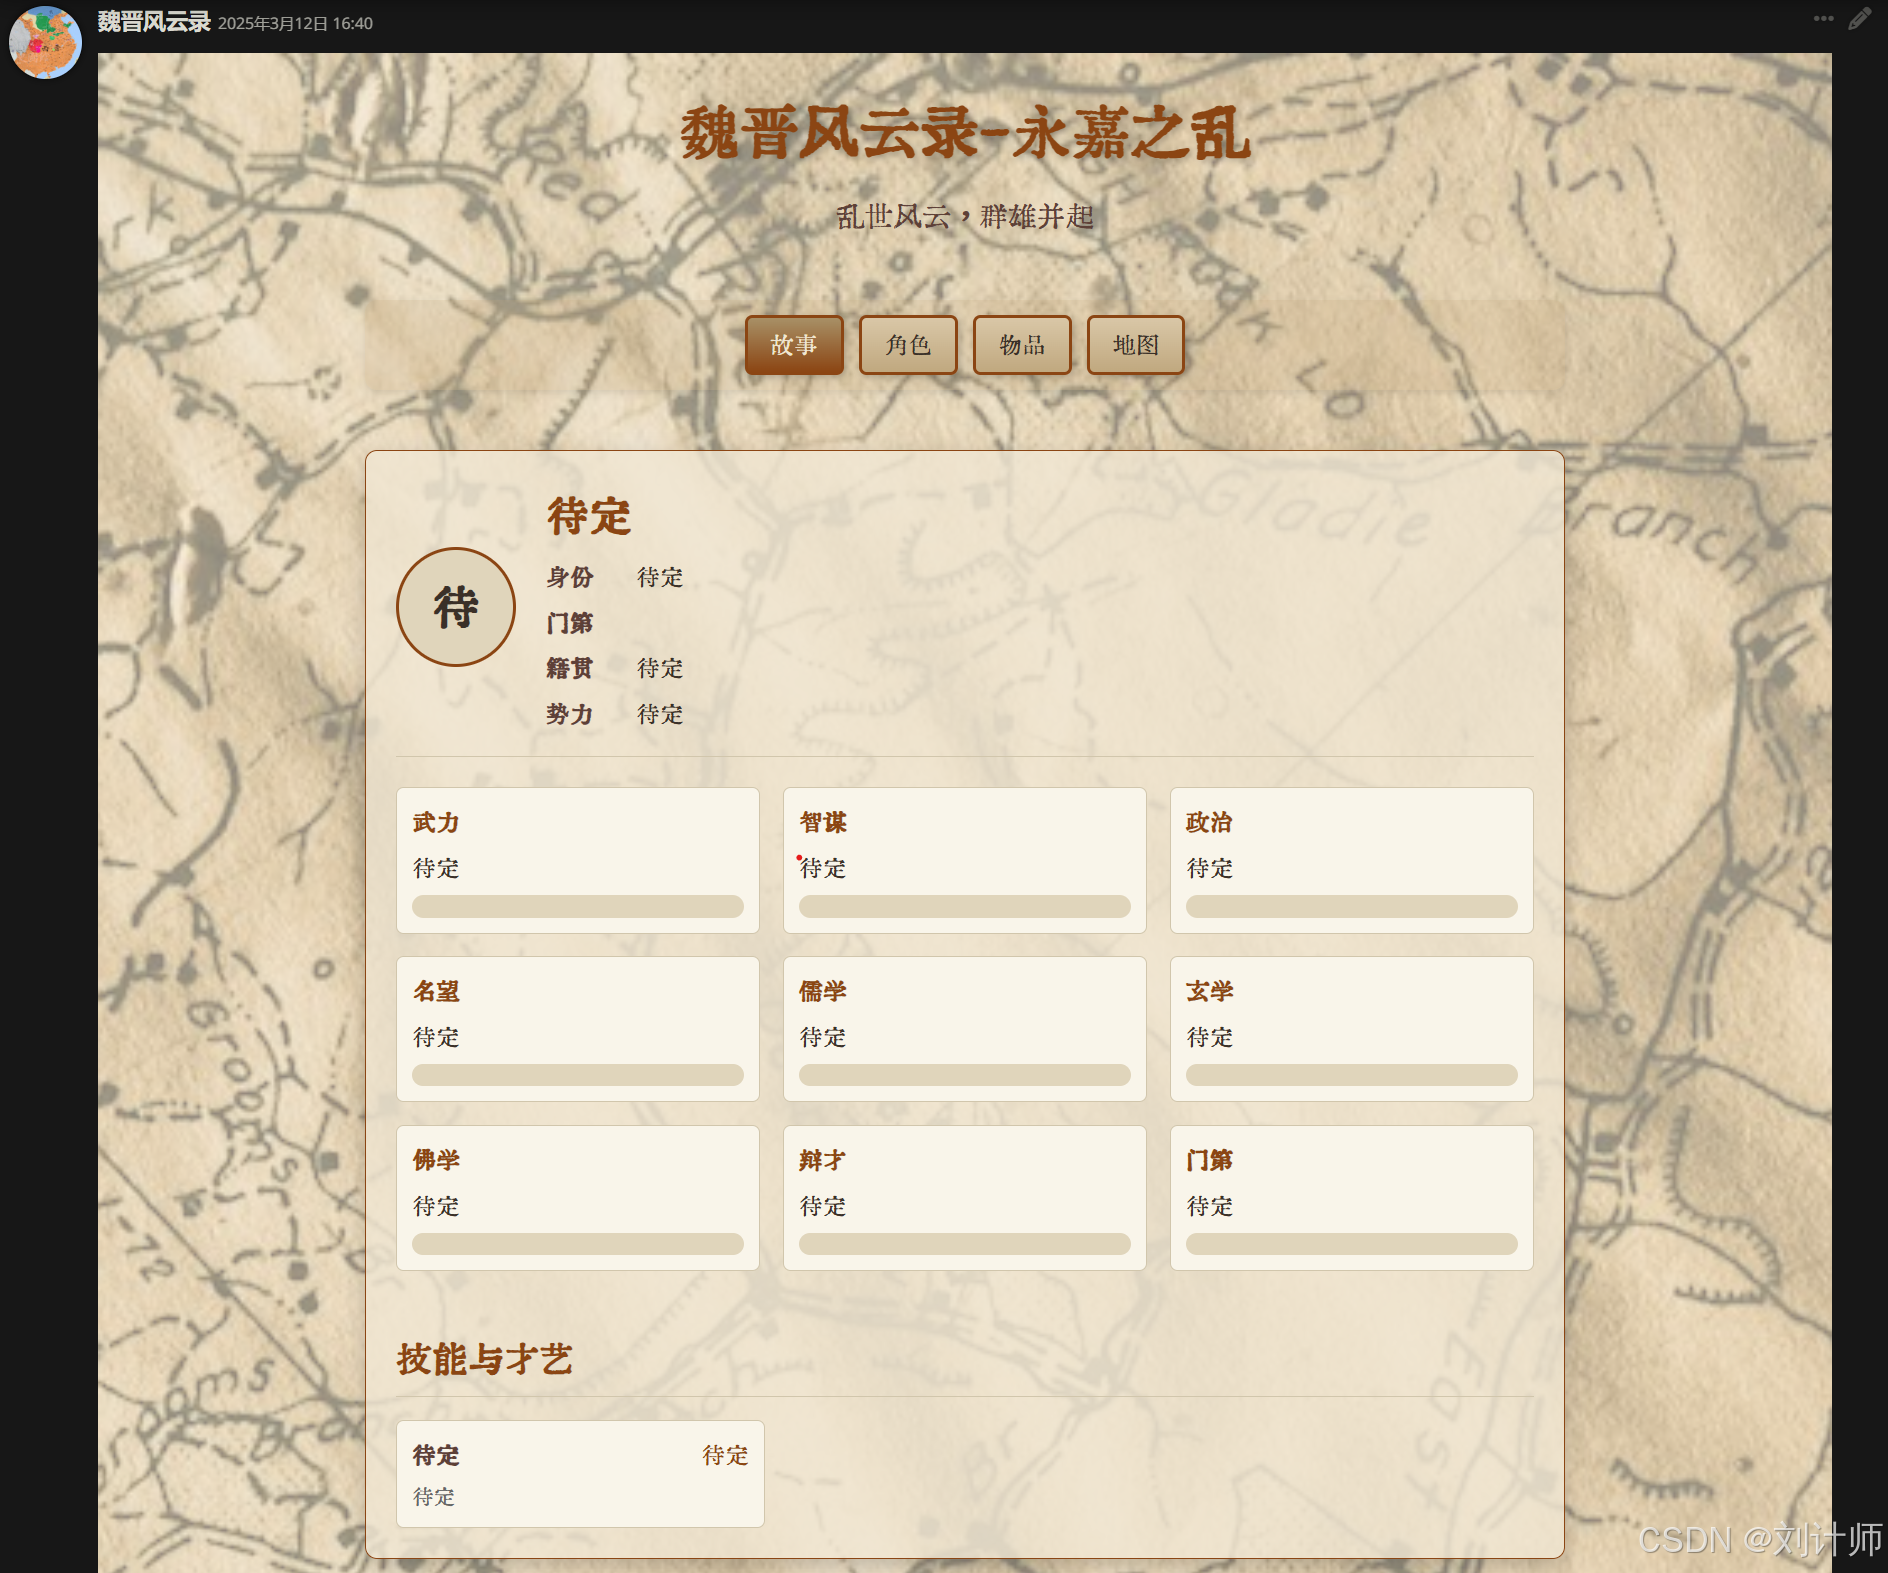Click the 待定 value under 武力
The height and width of the screenshot is (1573, 1888).
436,869
